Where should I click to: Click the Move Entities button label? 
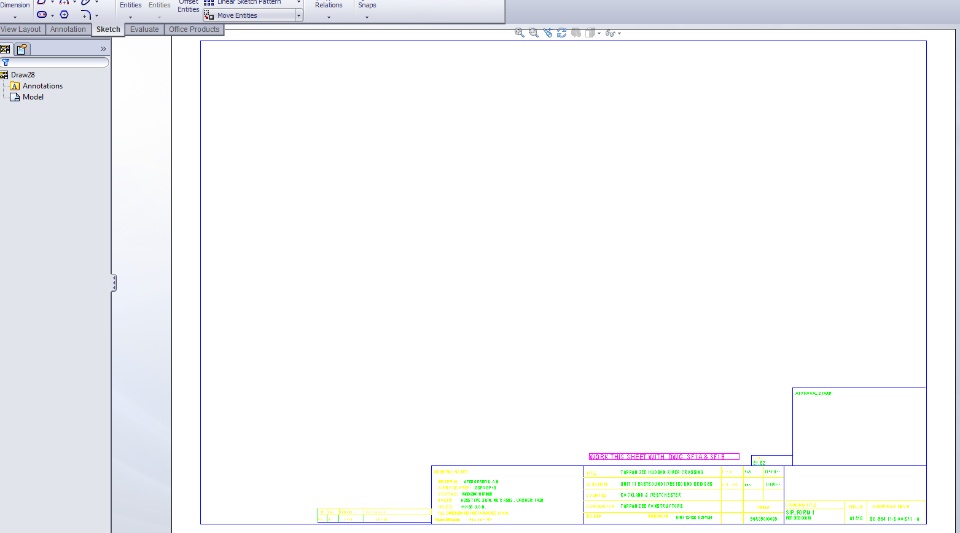tap(237, 15)
